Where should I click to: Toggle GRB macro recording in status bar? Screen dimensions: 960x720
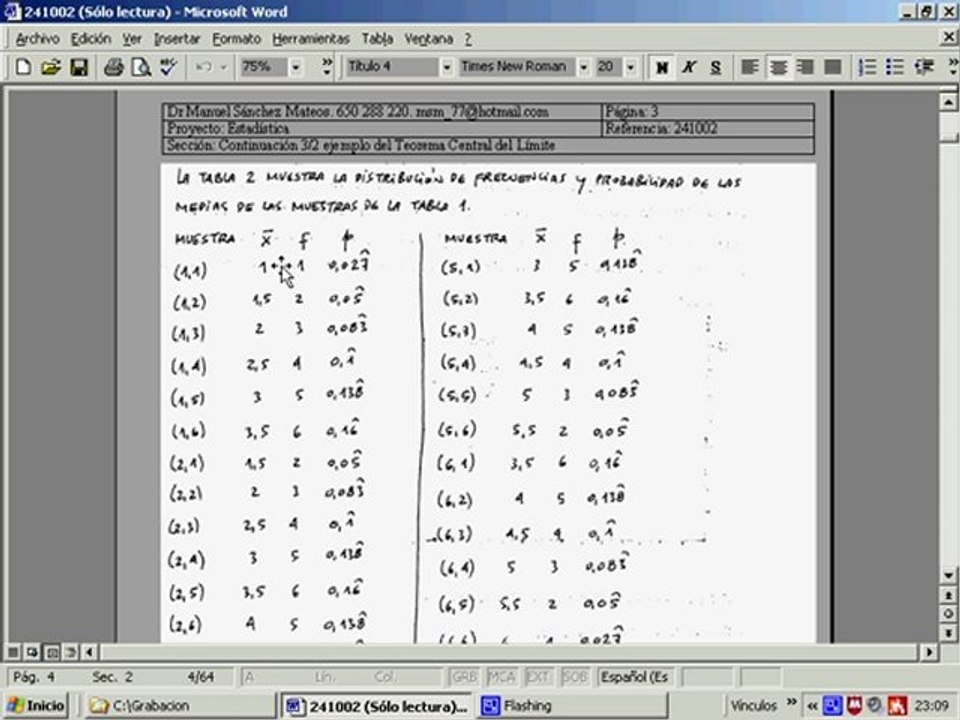click(463, 677)
